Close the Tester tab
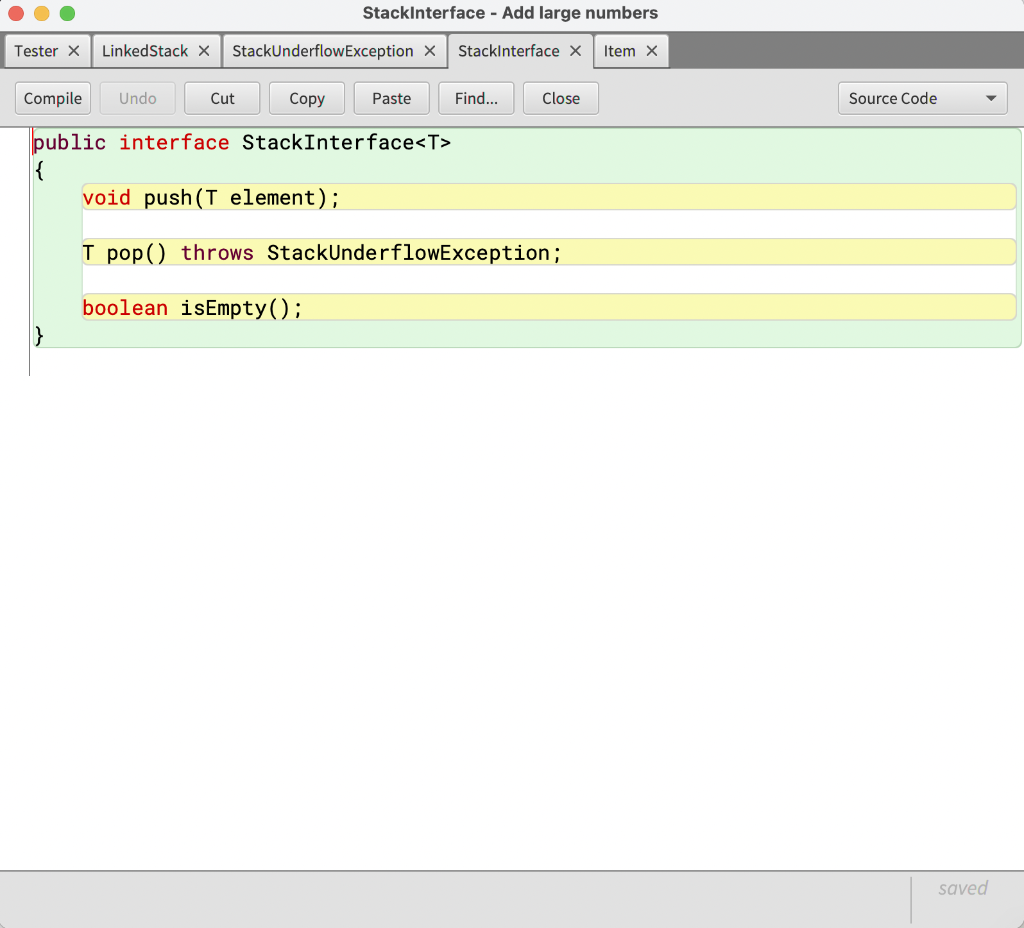The height and width of the screenshot is (928, 1024). pos(72,50)
